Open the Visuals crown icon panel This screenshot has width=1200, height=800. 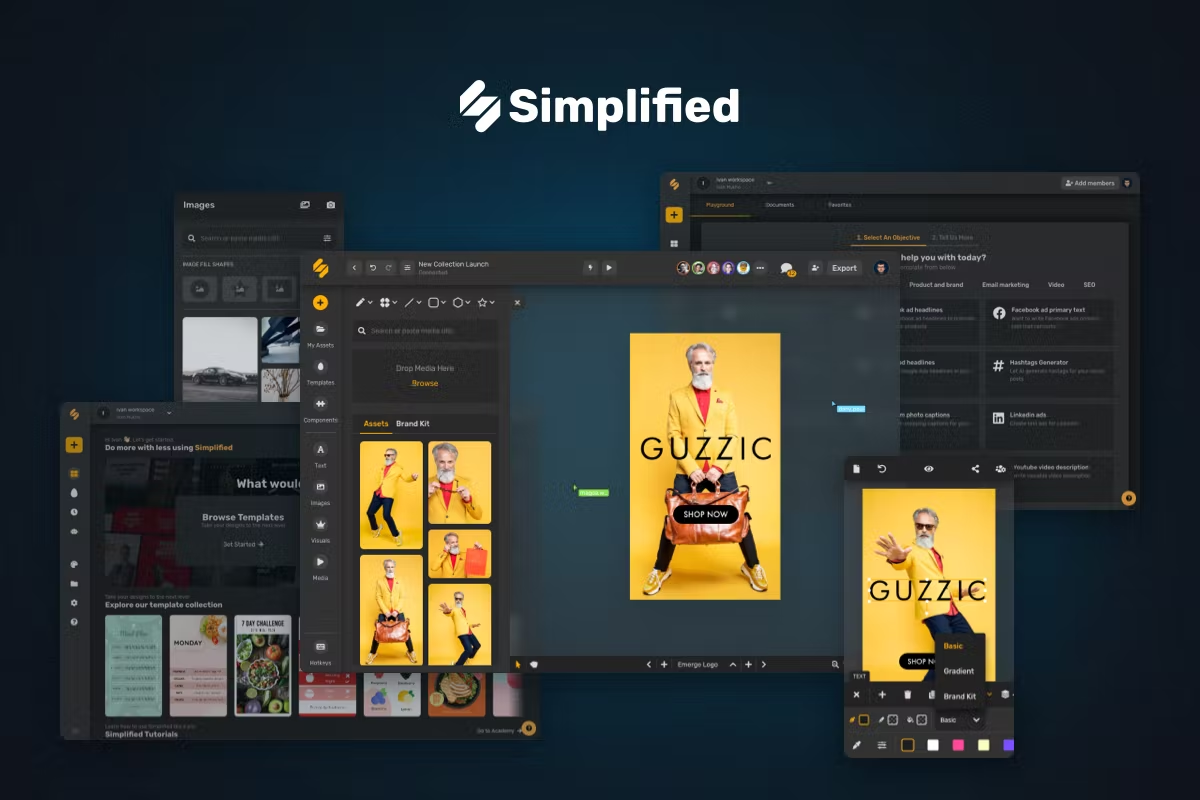tap(320, 528)
